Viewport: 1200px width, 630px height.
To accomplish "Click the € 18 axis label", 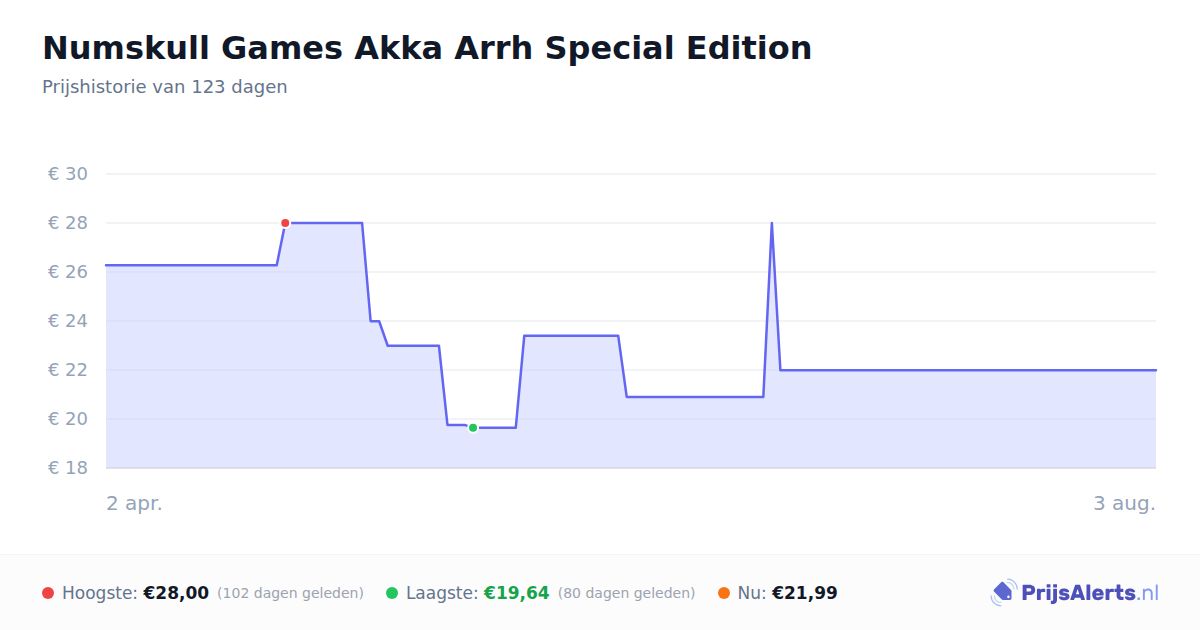I will (x=68, y=468).
